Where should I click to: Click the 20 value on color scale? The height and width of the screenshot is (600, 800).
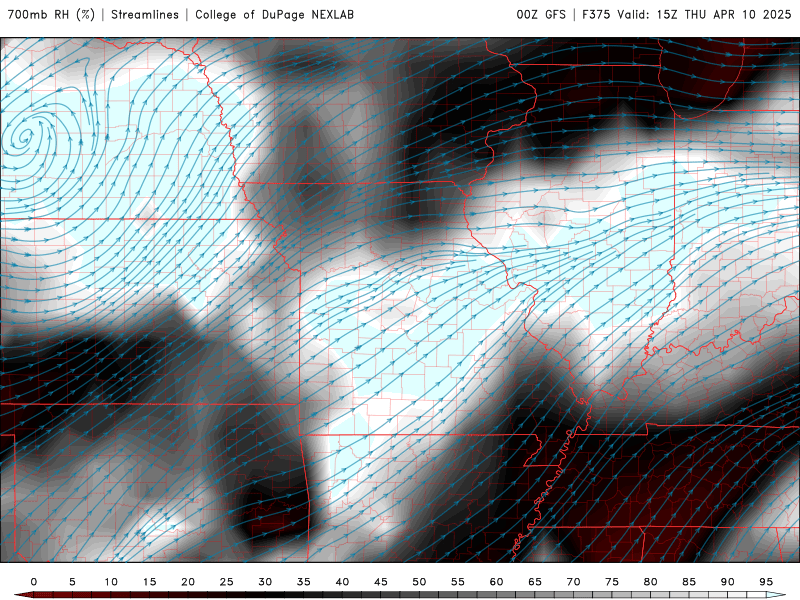click(188, 582)
